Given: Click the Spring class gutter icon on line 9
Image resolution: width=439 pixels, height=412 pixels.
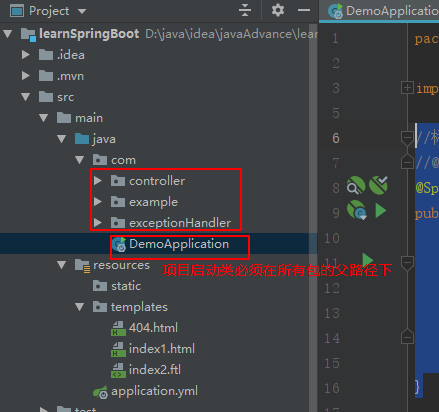Looking at the screenshot, I should pos(357,210).
